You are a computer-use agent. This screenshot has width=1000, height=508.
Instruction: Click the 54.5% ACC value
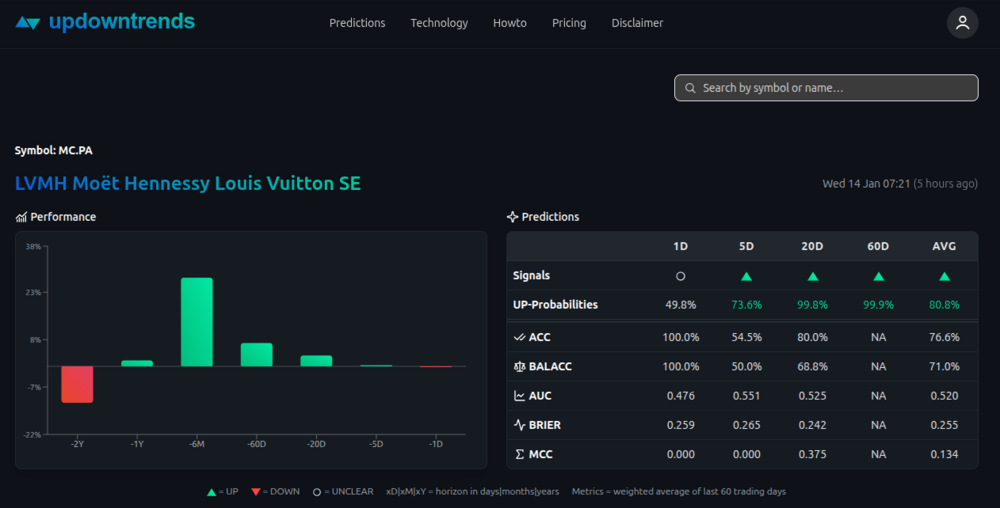746,337
